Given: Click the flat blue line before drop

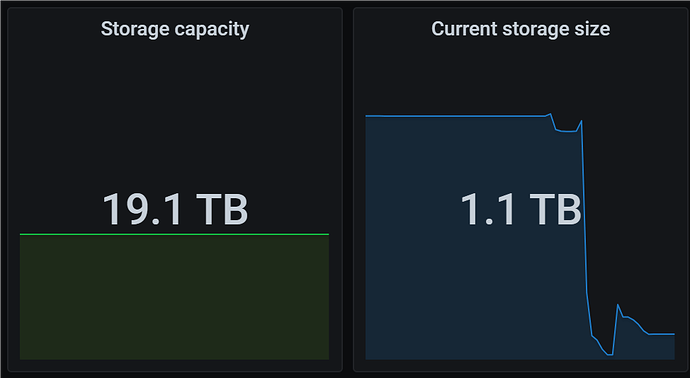Looking at the screenshot, I should (455, 116).
